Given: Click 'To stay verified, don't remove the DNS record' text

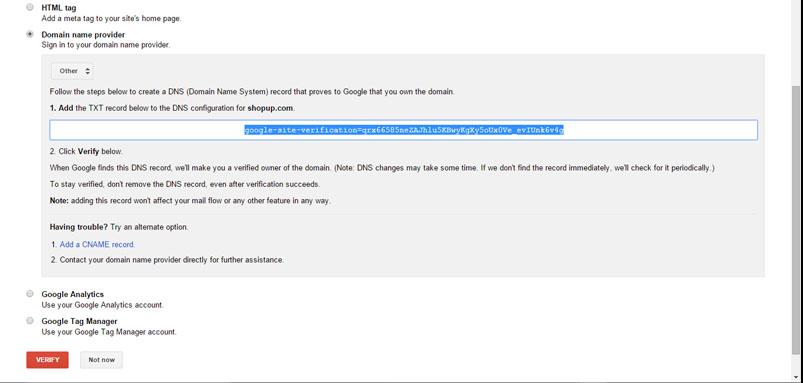Looking at the screenshot, I should click(x=185, y=184).
